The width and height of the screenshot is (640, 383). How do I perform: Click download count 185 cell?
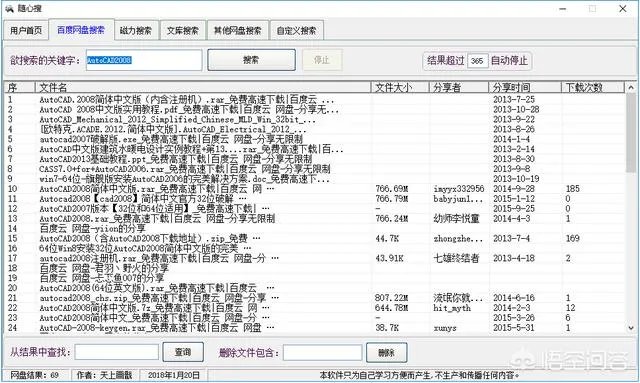coord(573,189)
